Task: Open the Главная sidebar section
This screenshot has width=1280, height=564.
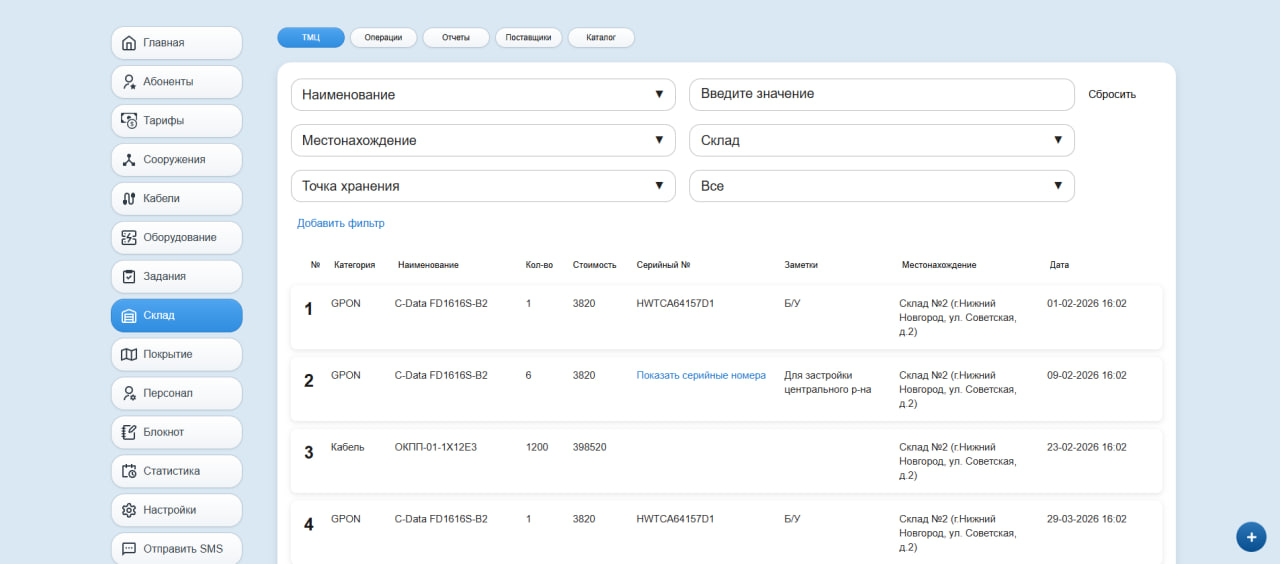Action: (x=177, y=43)
